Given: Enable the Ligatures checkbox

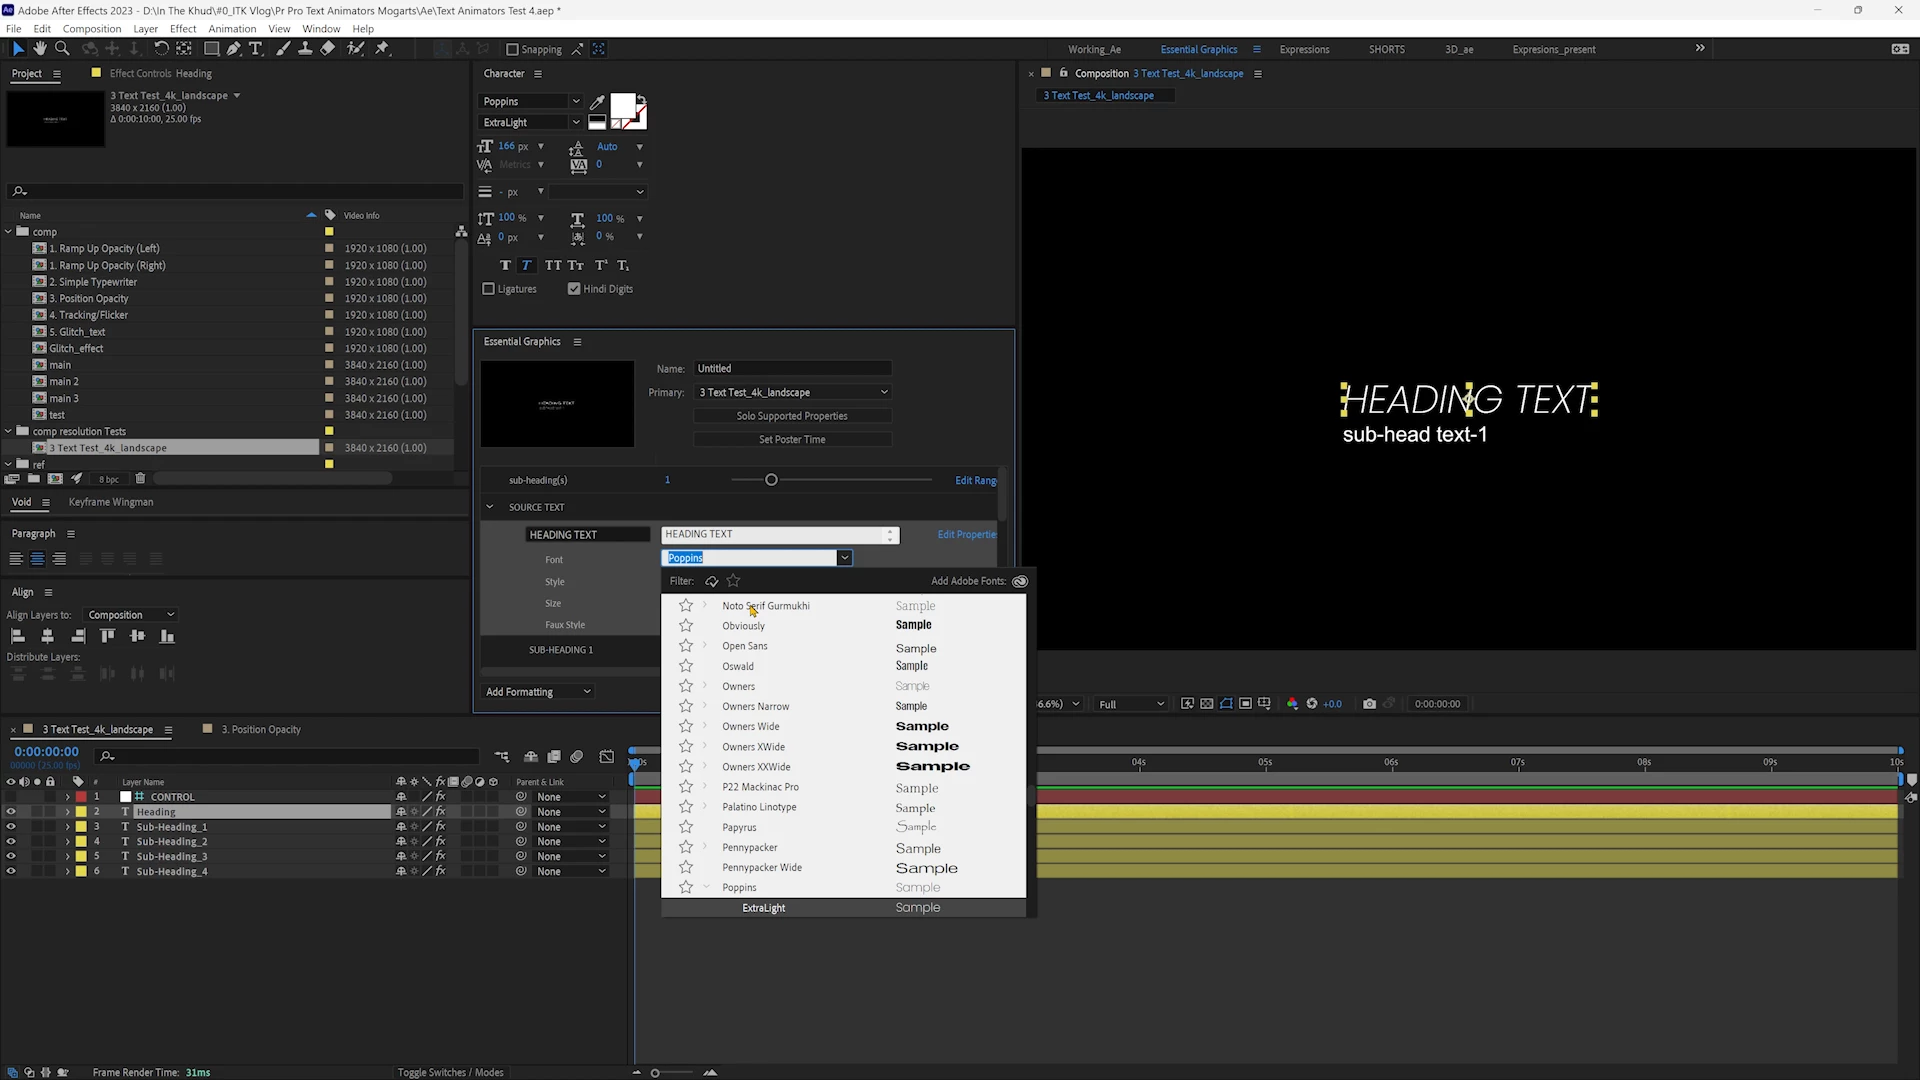Looking at the screenshot, I should point(489,289).
